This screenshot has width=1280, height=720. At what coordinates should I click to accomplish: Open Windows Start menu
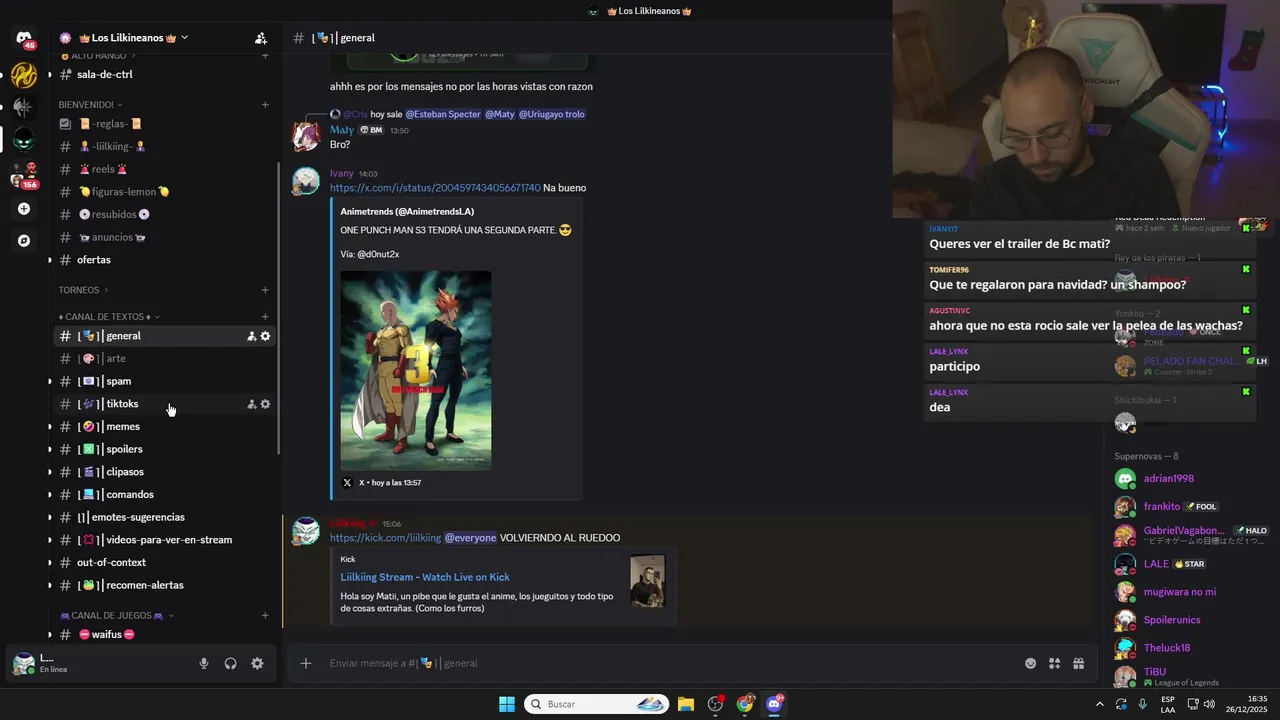507,704
